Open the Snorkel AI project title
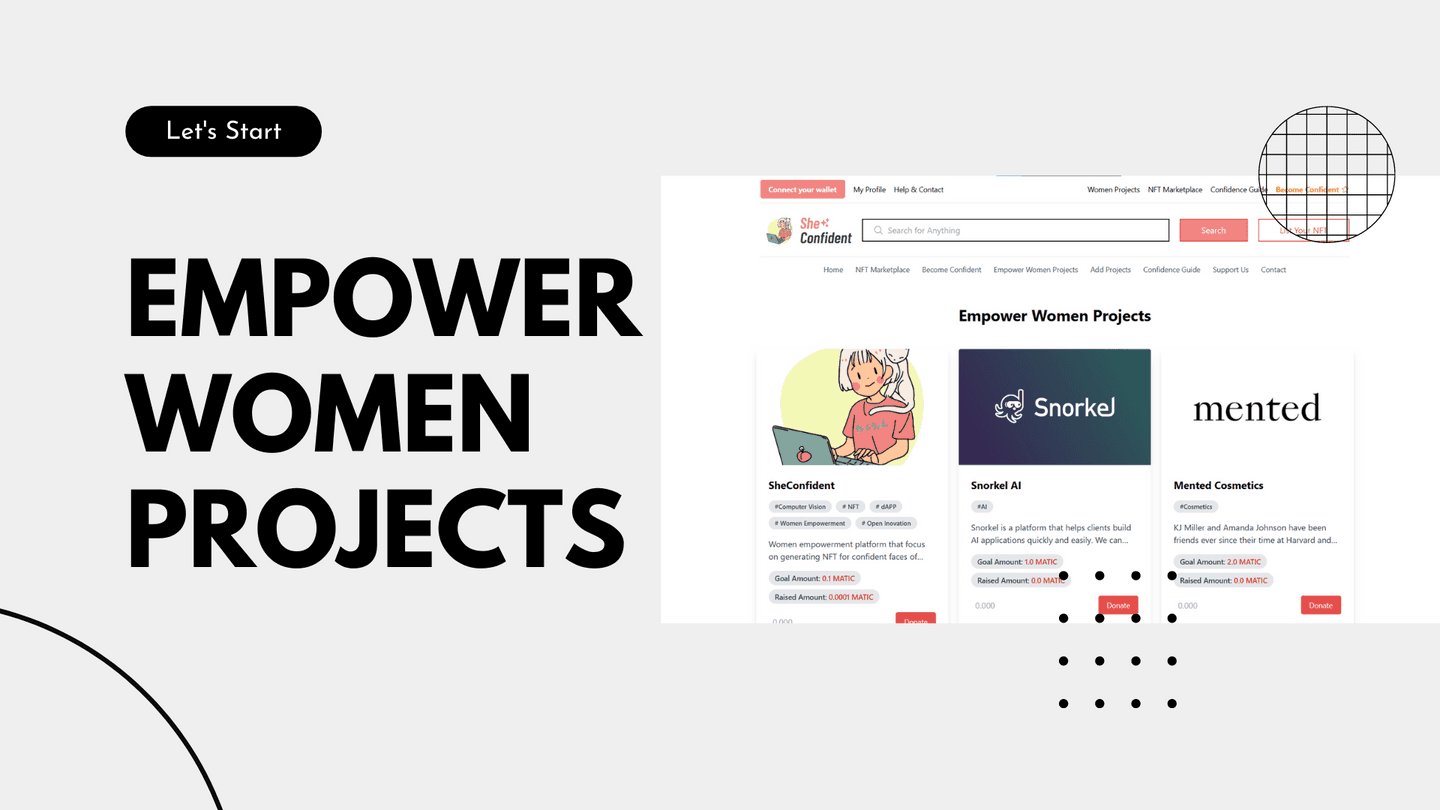The height and width of the screenshot is (810, 1440). pyautogui.click(x=996, y=486)
